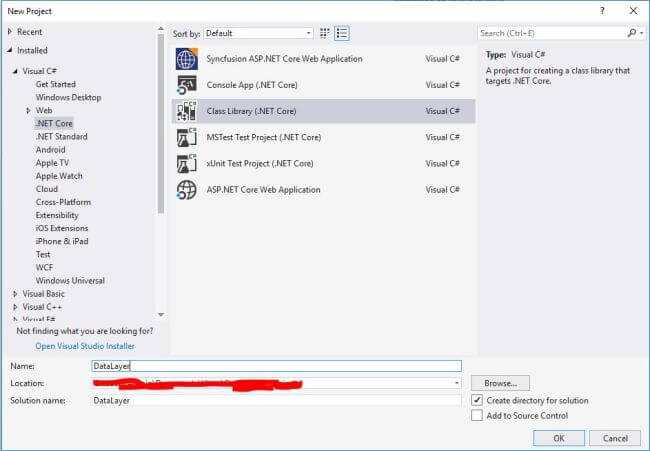Collapse the Visual C# node
The width and height of the screenshot is (650, 451).
pos(15,71)
